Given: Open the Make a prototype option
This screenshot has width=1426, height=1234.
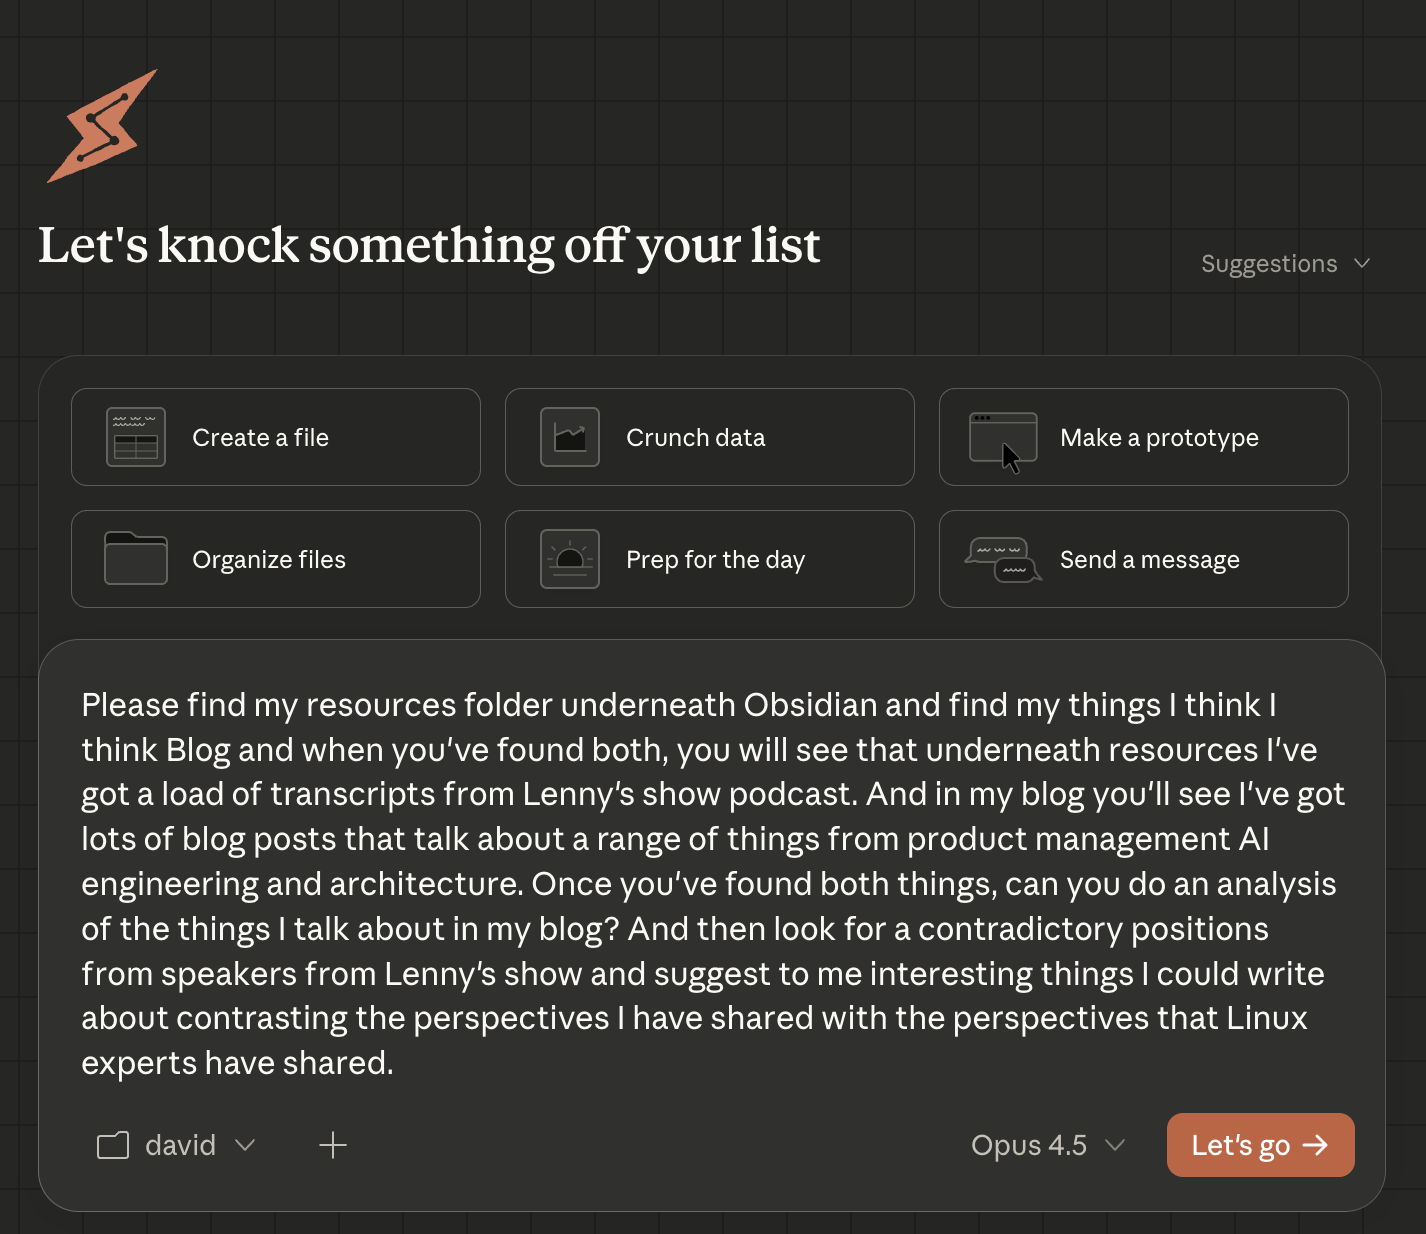Looking at the screenshot, I should [1143, 437].
